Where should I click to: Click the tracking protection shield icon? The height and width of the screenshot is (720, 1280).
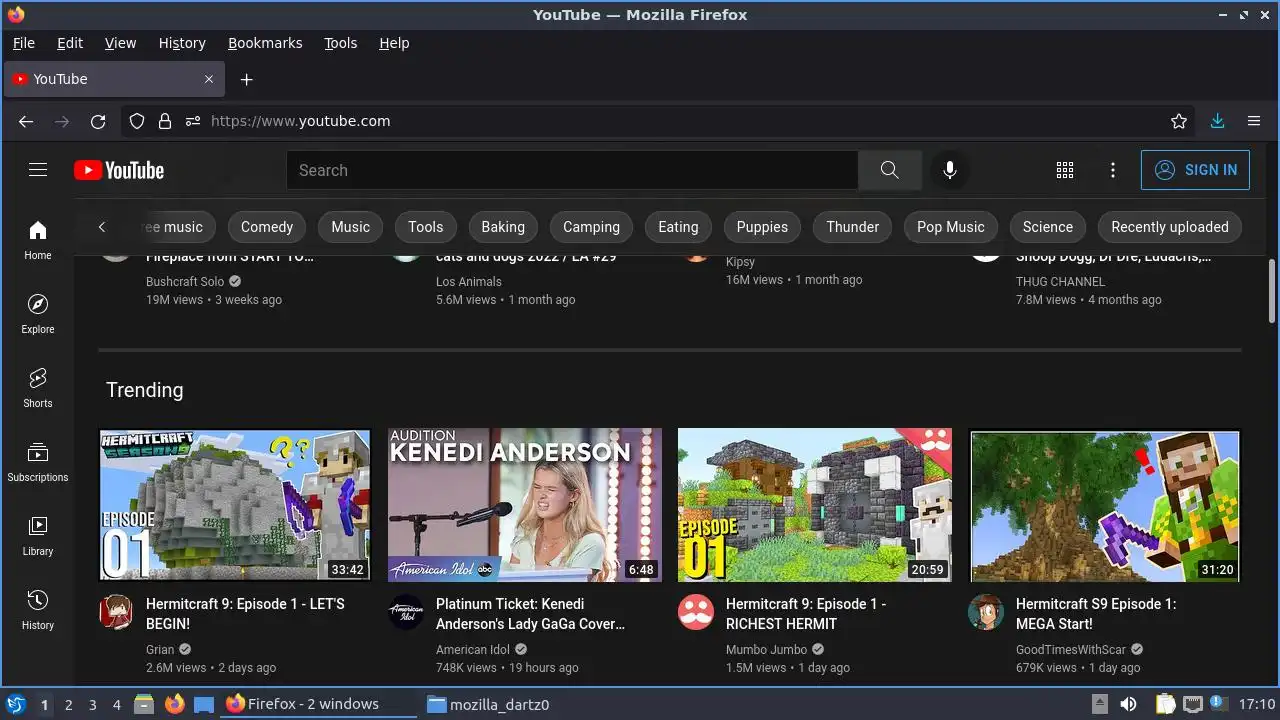click(137, 121)
